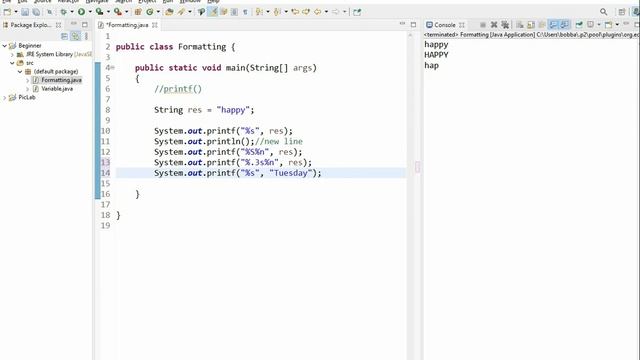Click the Open Perspective icon
640x360 pixels.
622,12
